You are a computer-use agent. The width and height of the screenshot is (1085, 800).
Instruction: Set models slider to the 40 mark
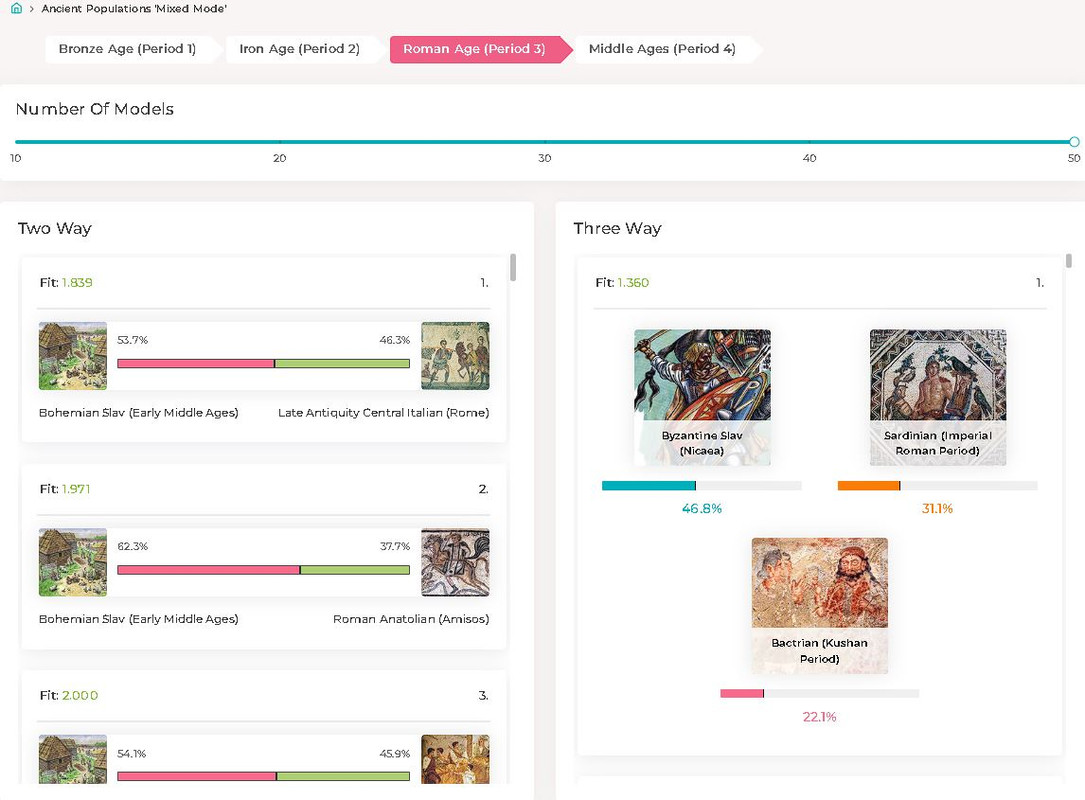pos(809,142)
